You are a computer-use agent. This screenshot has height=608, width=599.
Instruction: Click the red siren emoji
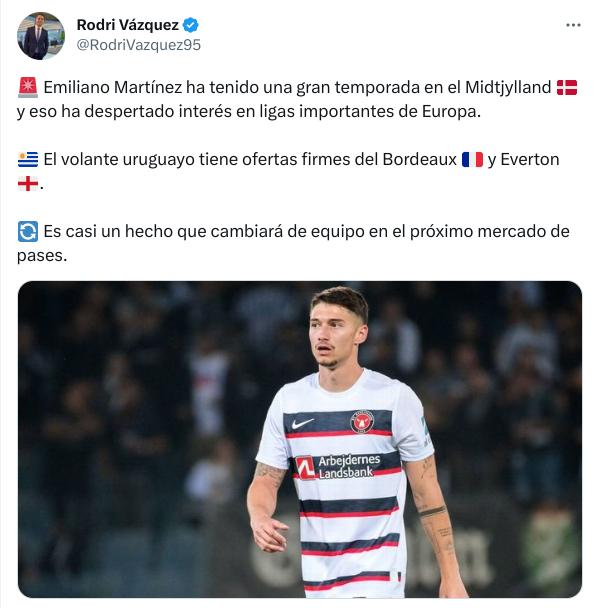tap(28, 87)
